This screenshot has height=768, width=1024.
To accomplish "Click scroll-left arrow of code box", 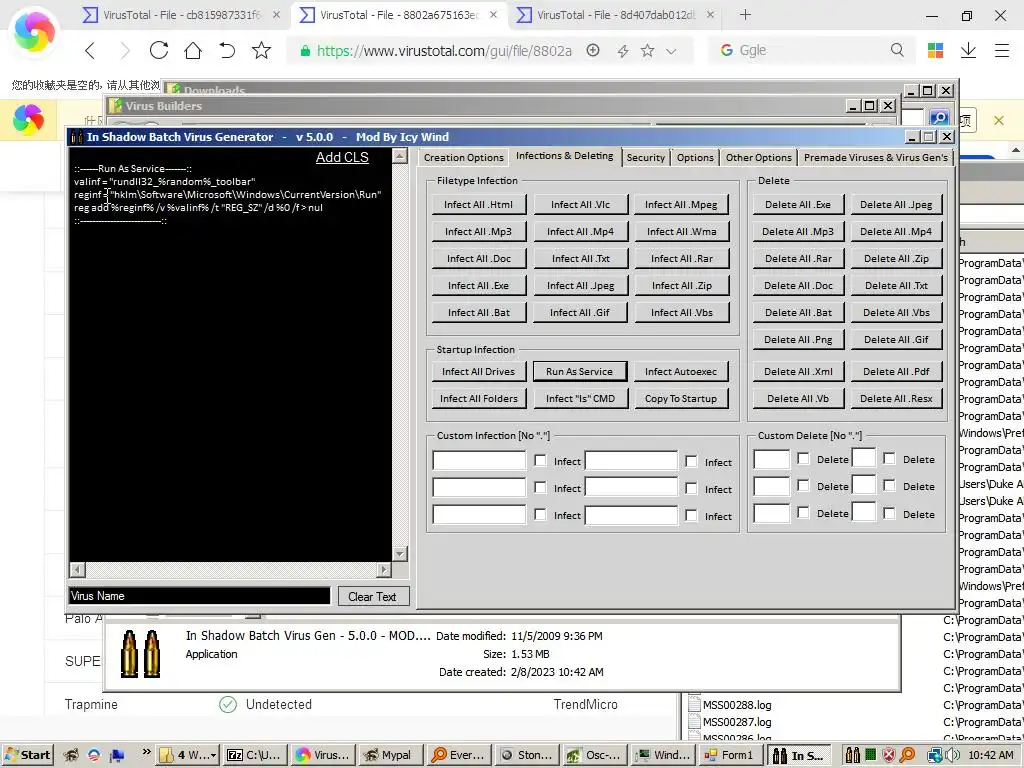I will pyautogui.click(x=77, y=569).
